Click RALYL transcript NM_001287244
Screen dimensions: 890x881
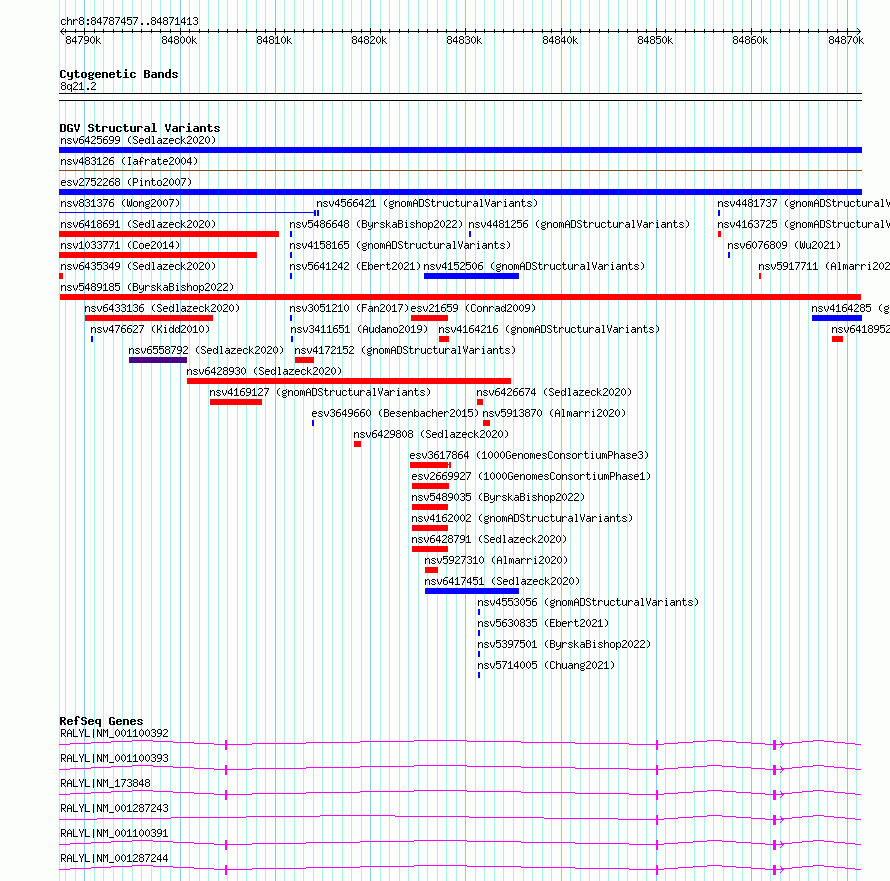114,858
